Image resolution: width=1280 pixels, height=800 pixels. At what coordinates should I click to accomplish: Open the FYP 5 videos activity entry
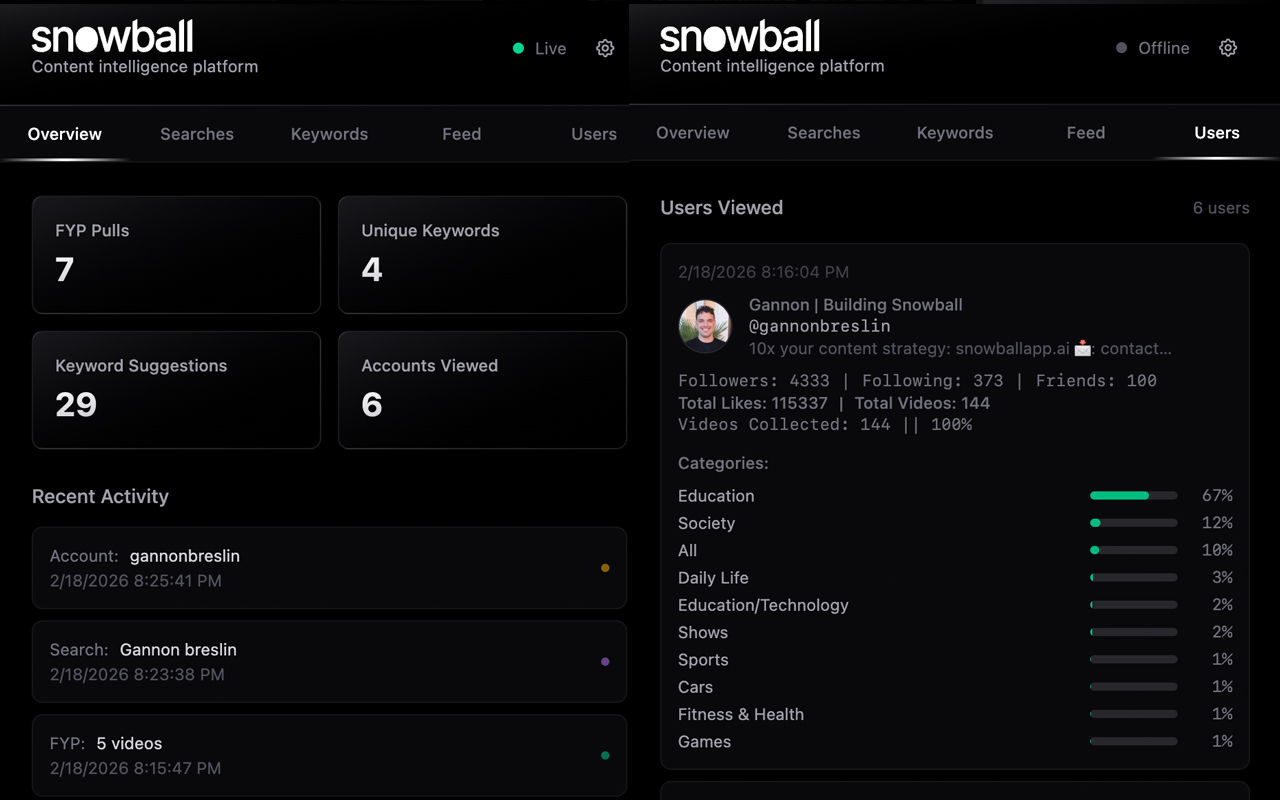pos(329,755)
